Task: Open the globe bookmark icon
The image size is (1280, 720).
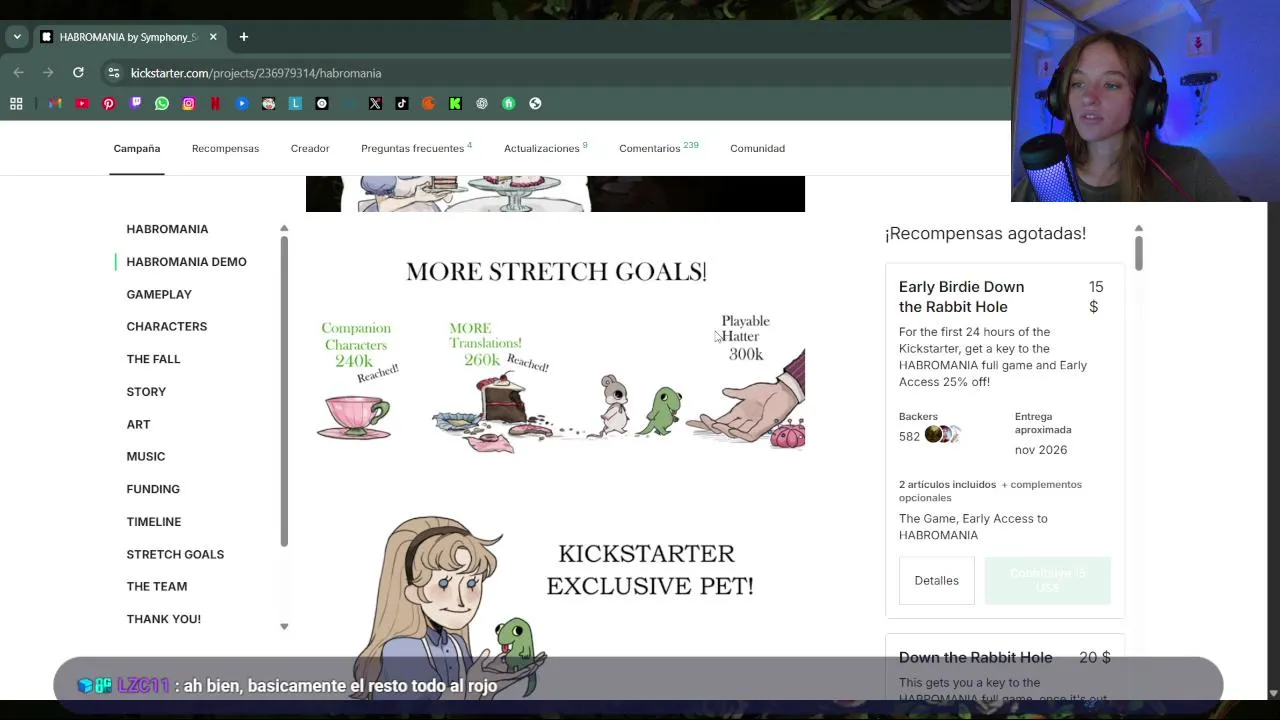Action: pyautogui.click(x=535, y=103)
